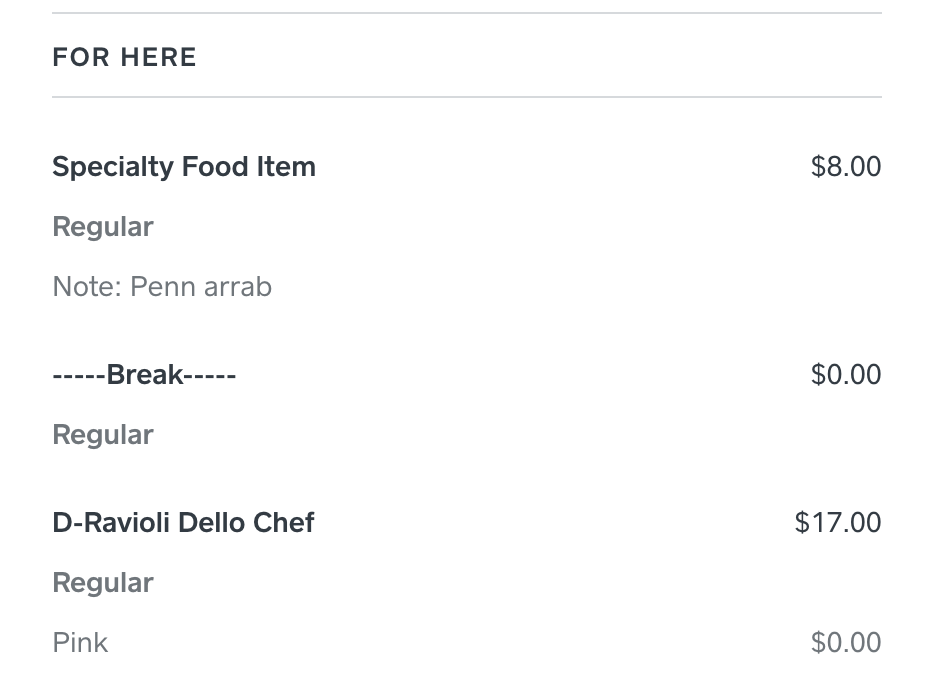Open the Specialty Food Item line
Screen dimensions: 950x686
click(184, 167)
